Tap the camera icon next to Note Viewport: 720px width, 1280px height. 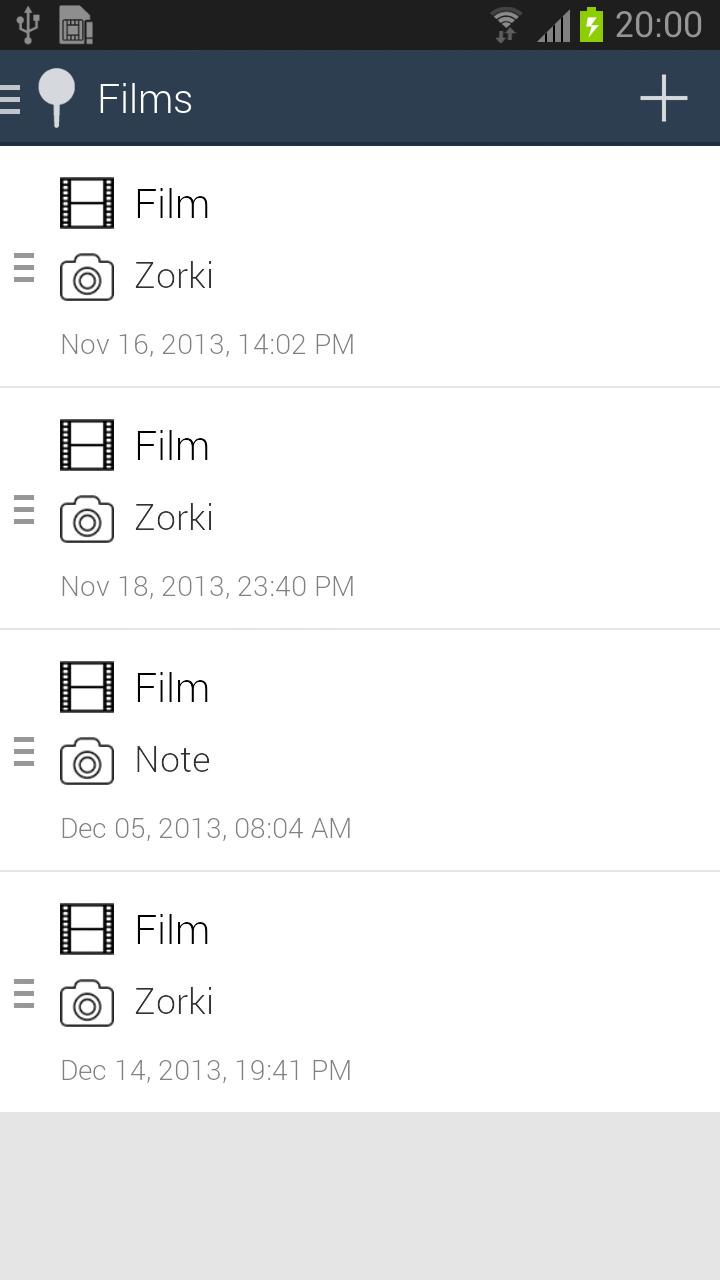click(x=87, y=761)
